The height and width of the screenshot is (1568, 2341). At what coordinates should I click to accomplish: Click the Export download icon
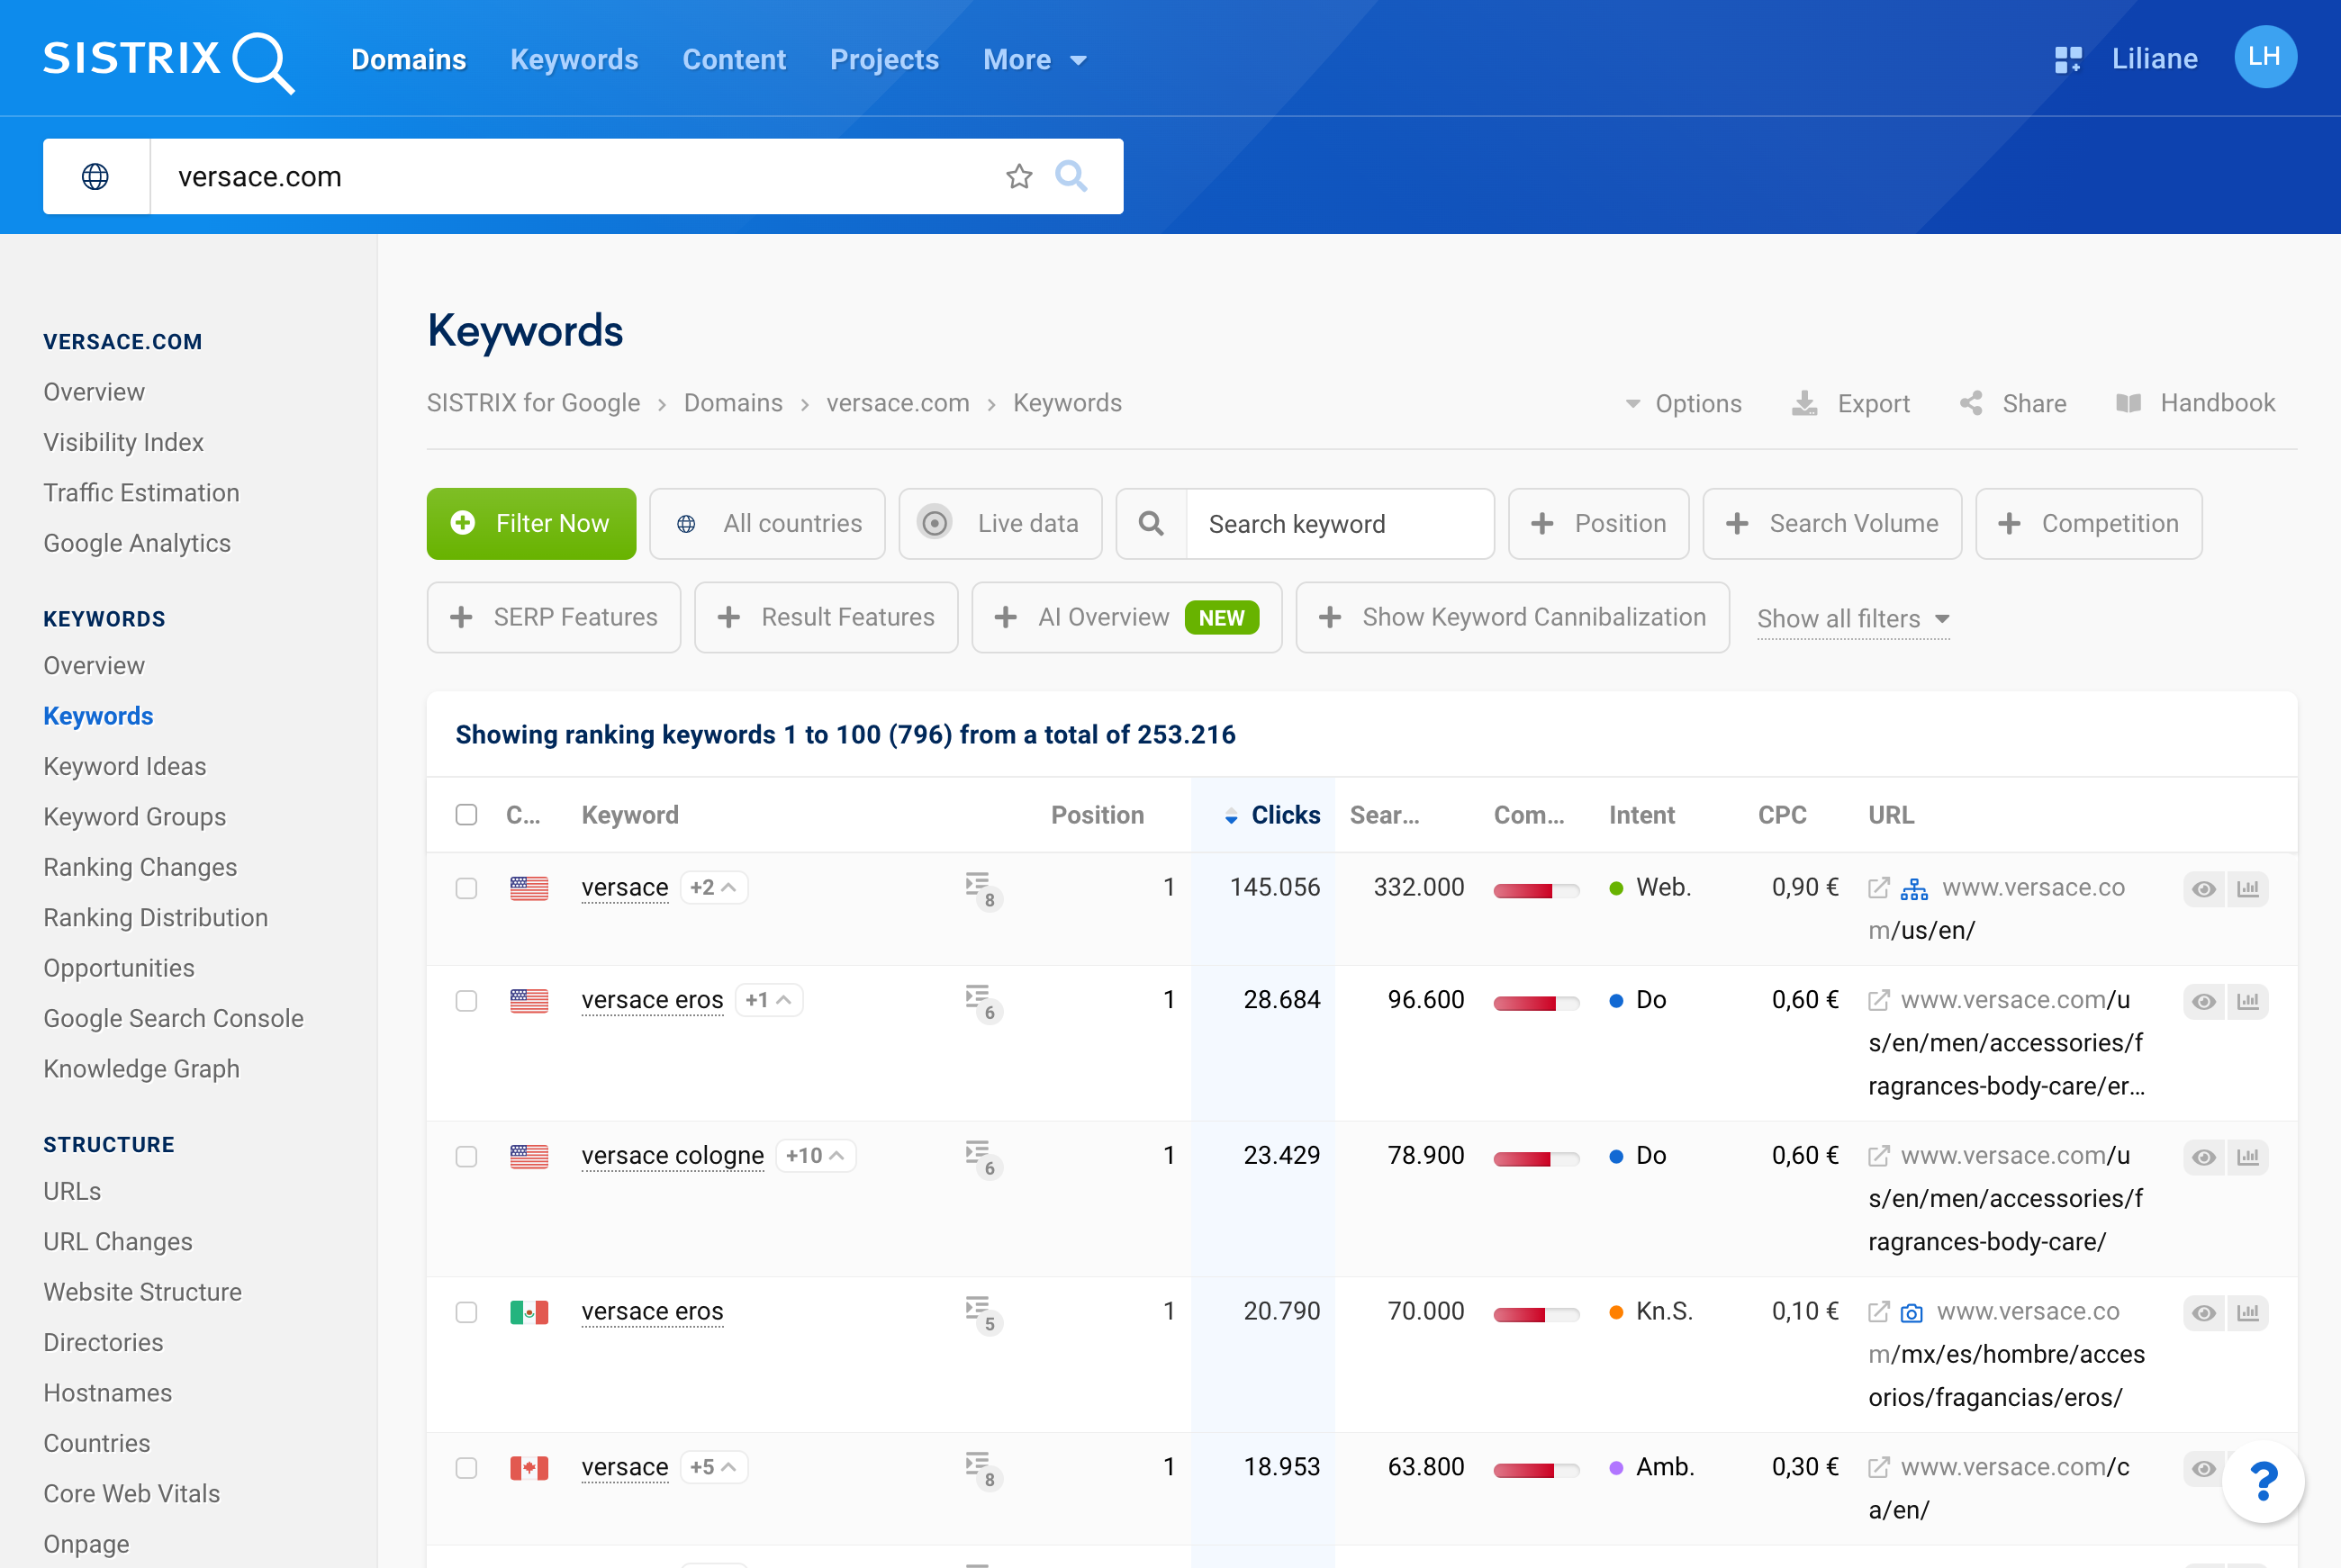point(1804,403)
